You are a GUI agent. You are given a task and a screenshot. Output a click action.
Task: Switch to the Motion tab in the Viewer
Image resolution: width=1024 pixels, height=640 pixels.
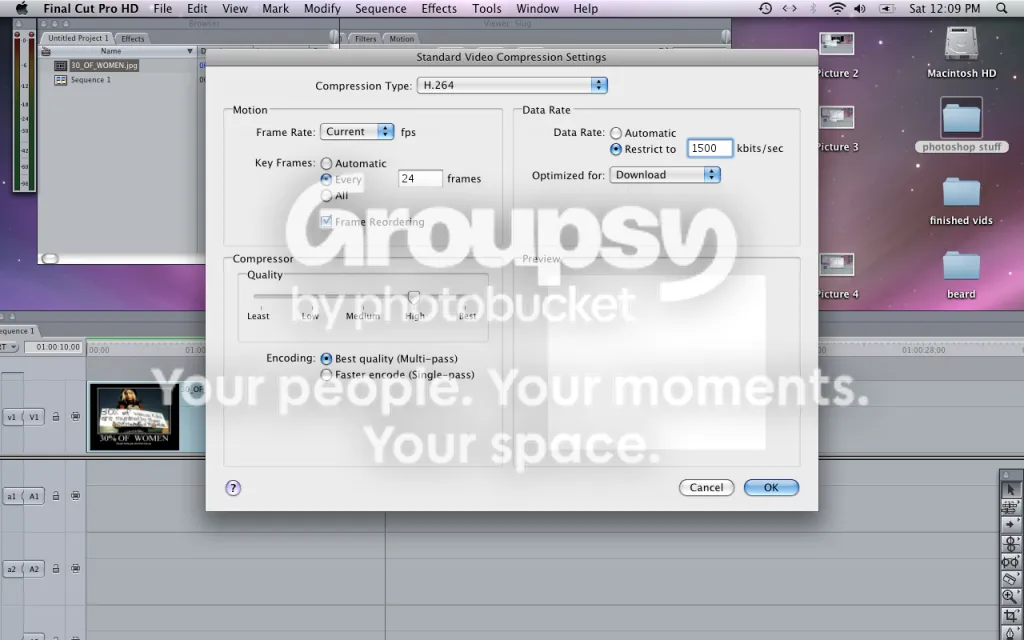pos(402,39)
